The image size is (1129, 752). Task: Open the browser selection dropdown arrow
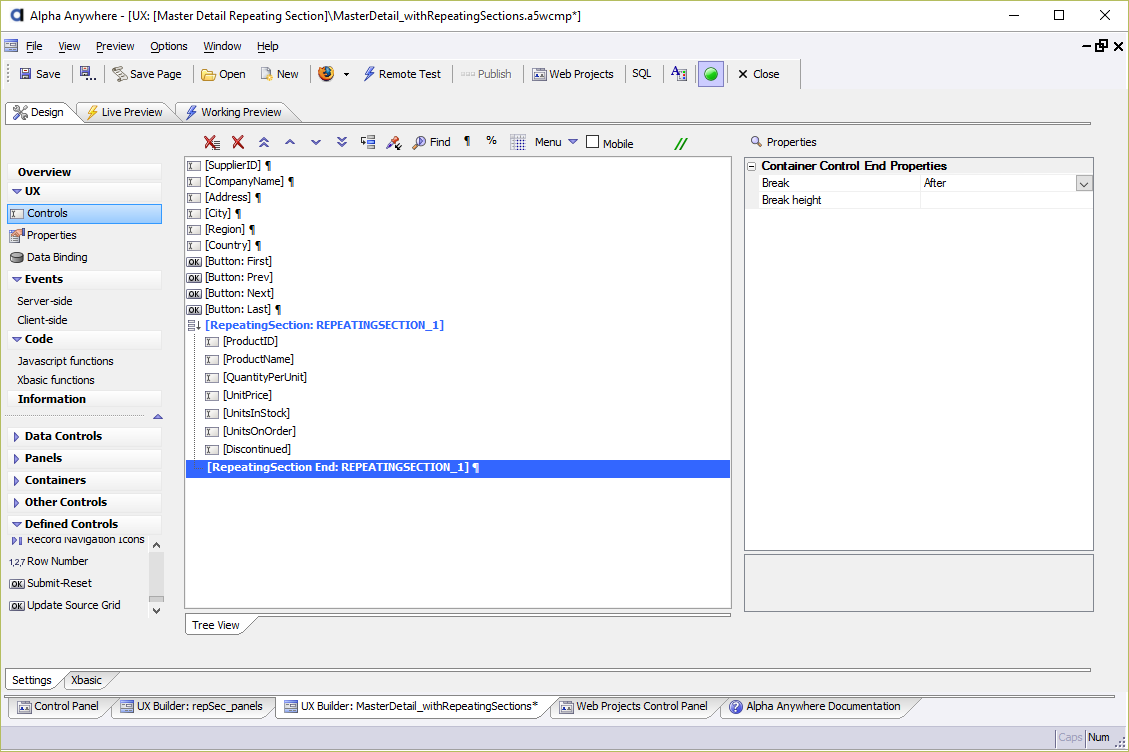[x=346, y=74]
